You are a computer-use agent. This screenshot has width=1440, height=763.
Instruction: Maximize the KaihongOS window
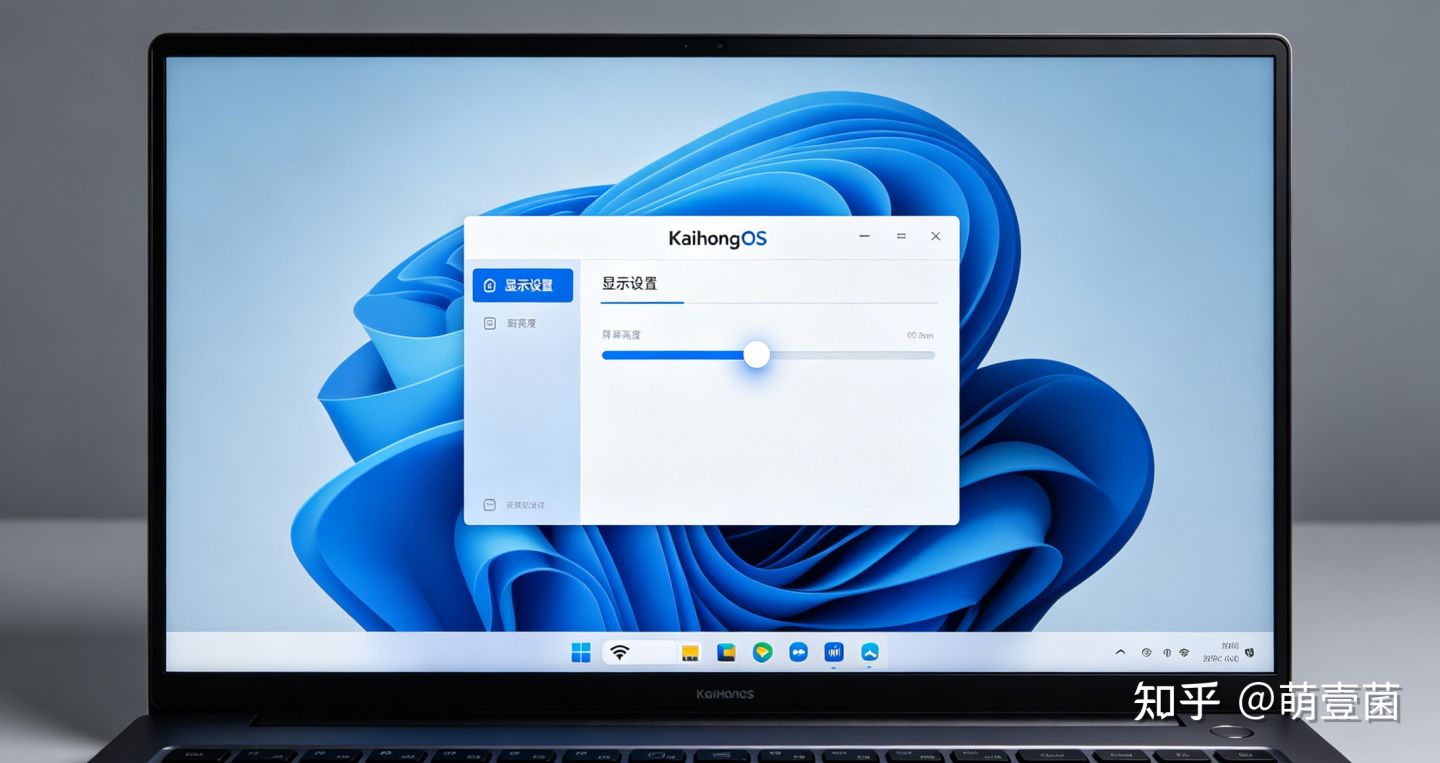(x=901, y=236)
